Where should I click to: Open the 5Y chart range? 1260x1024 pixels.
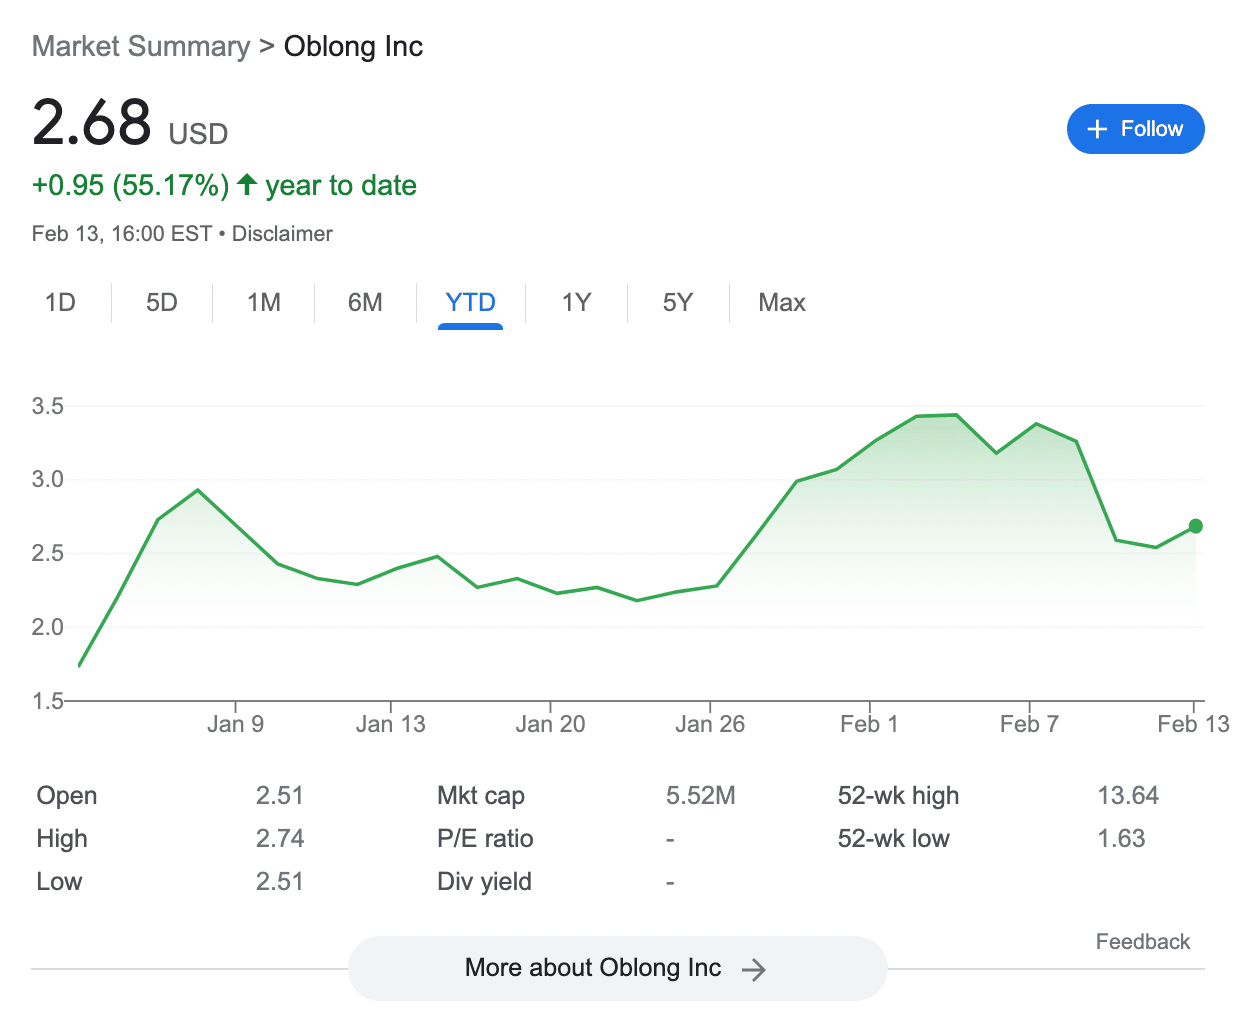[677, 303]
